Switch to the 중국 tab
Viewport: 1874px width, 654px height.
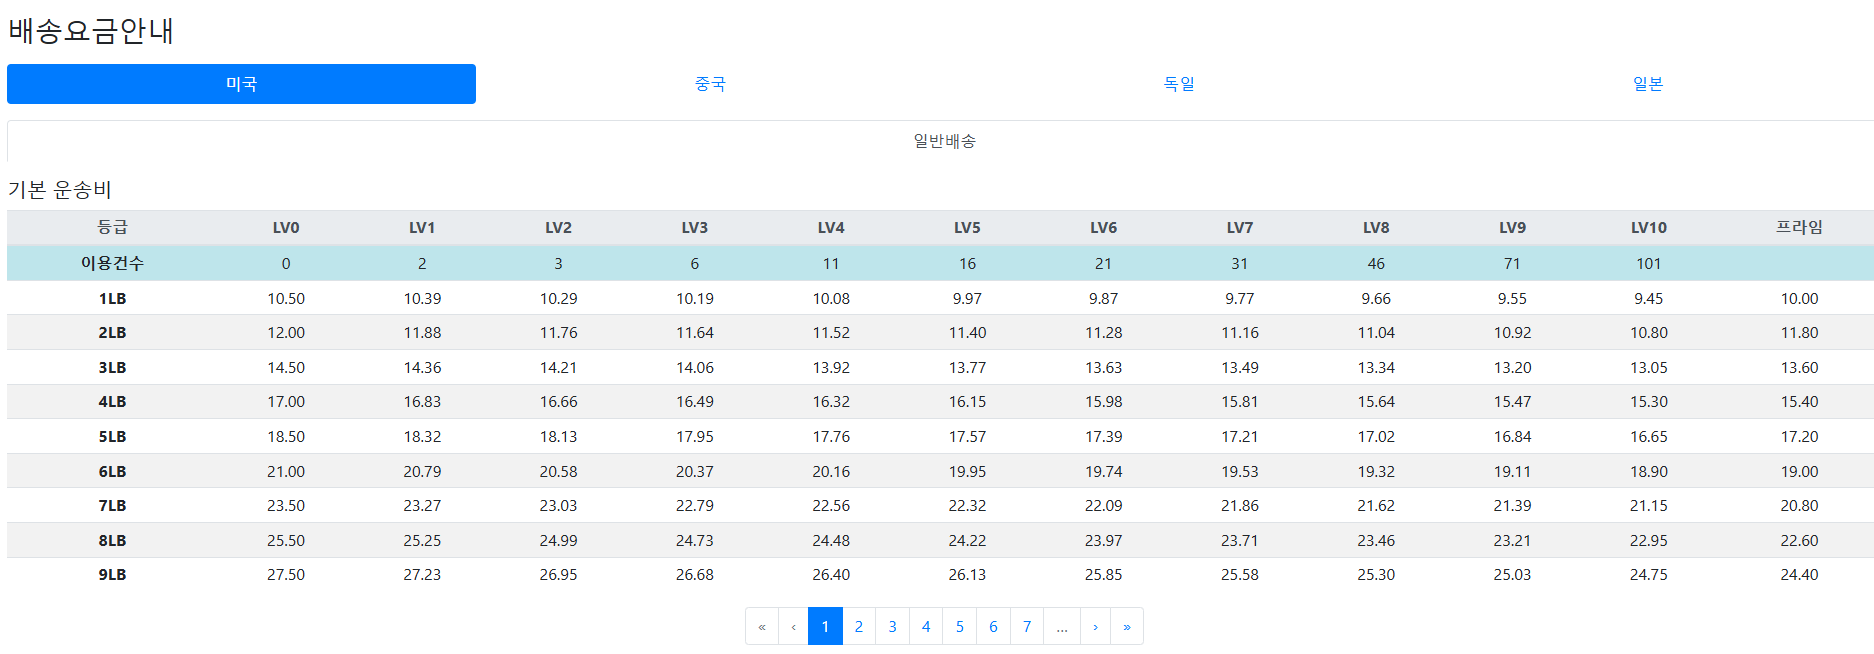coord(710,84)
